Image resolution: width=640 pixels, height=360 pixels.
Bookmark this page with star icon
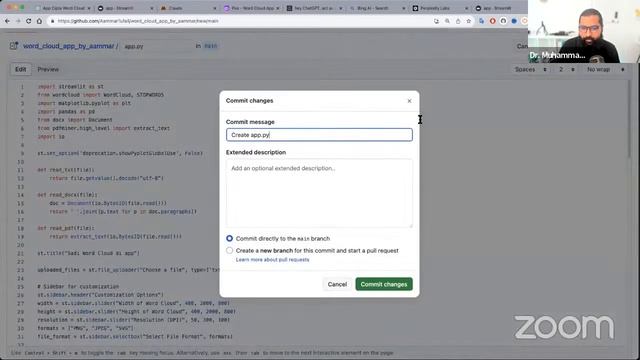(469, 21)
